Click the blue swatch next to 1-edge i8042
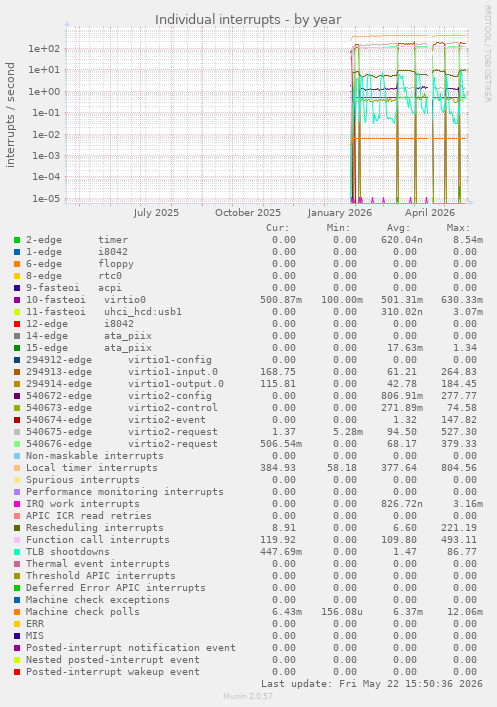The height and width of the screenshot is (707, 497). 17,252
